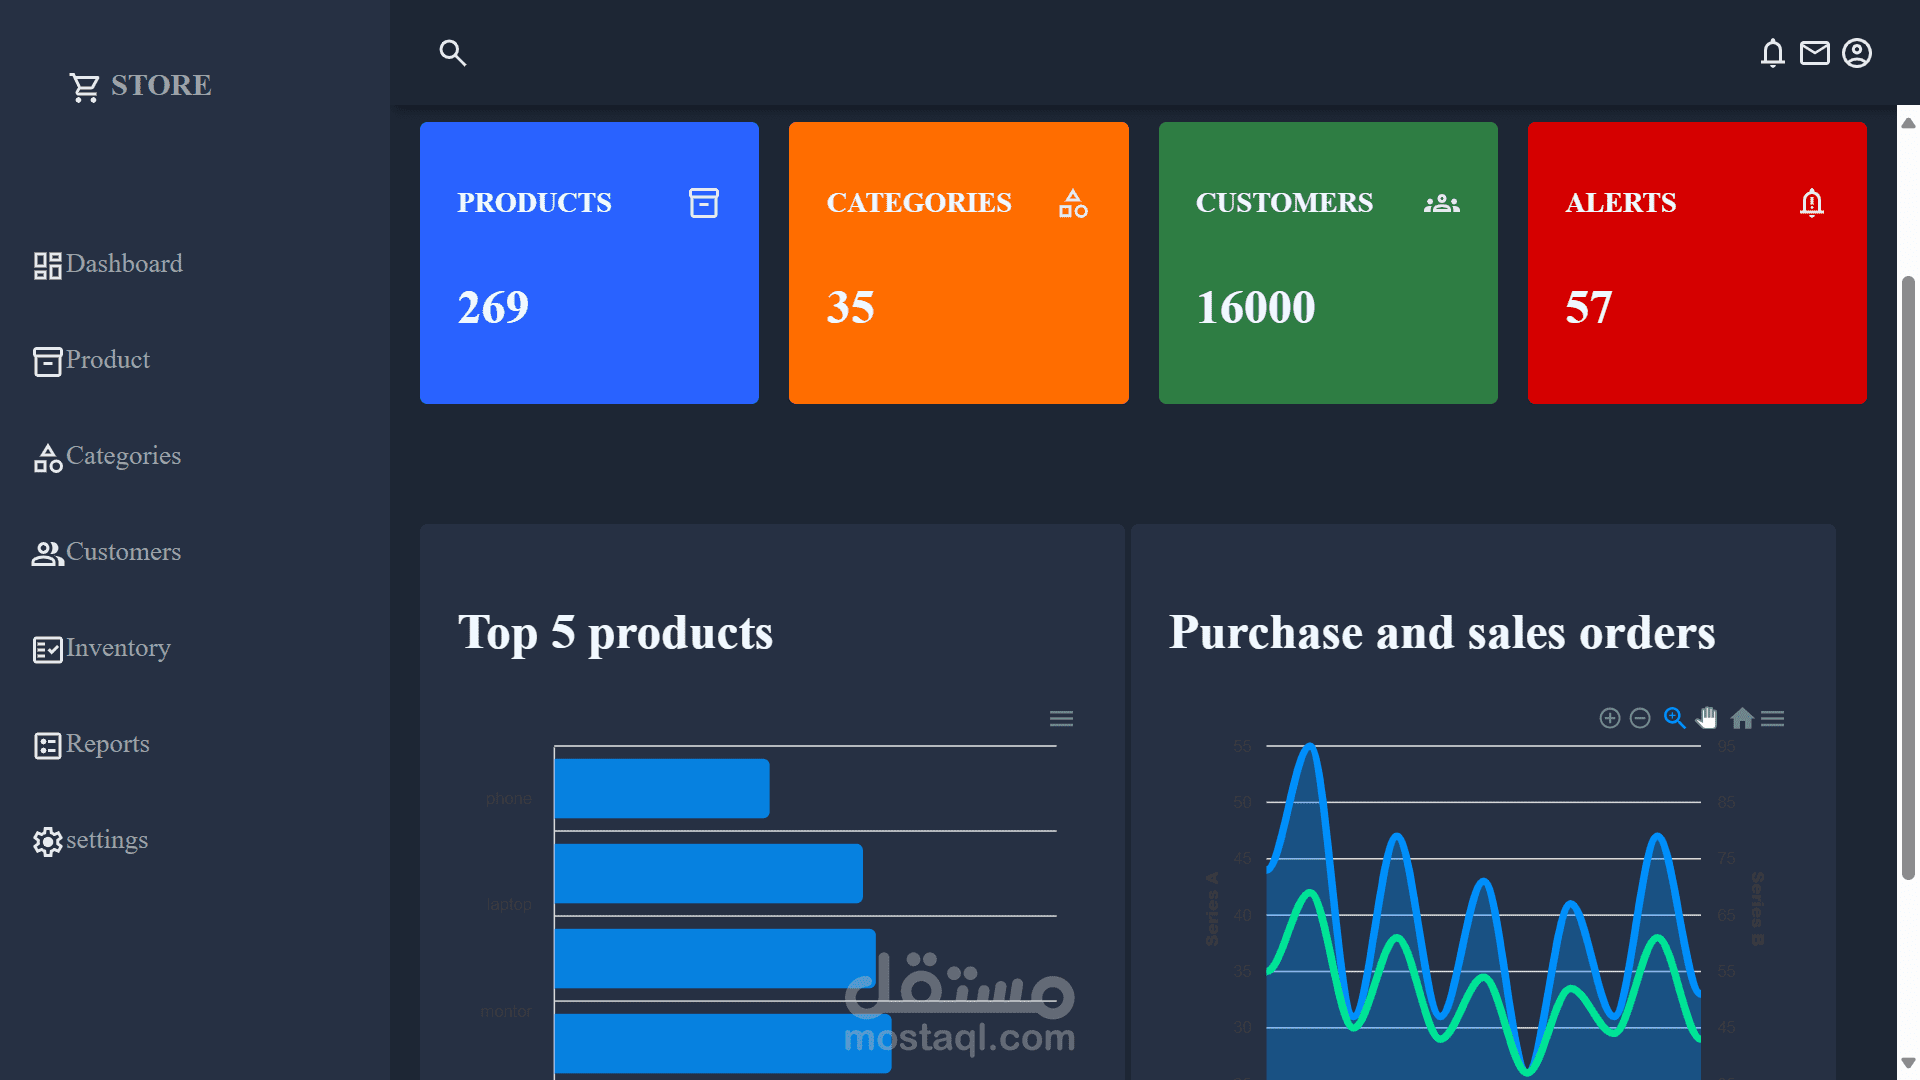The height and width of the screenshot is (1080, 1920).
Task: Click the STORE shopping cart logo icon
Action: coord(85,87)
